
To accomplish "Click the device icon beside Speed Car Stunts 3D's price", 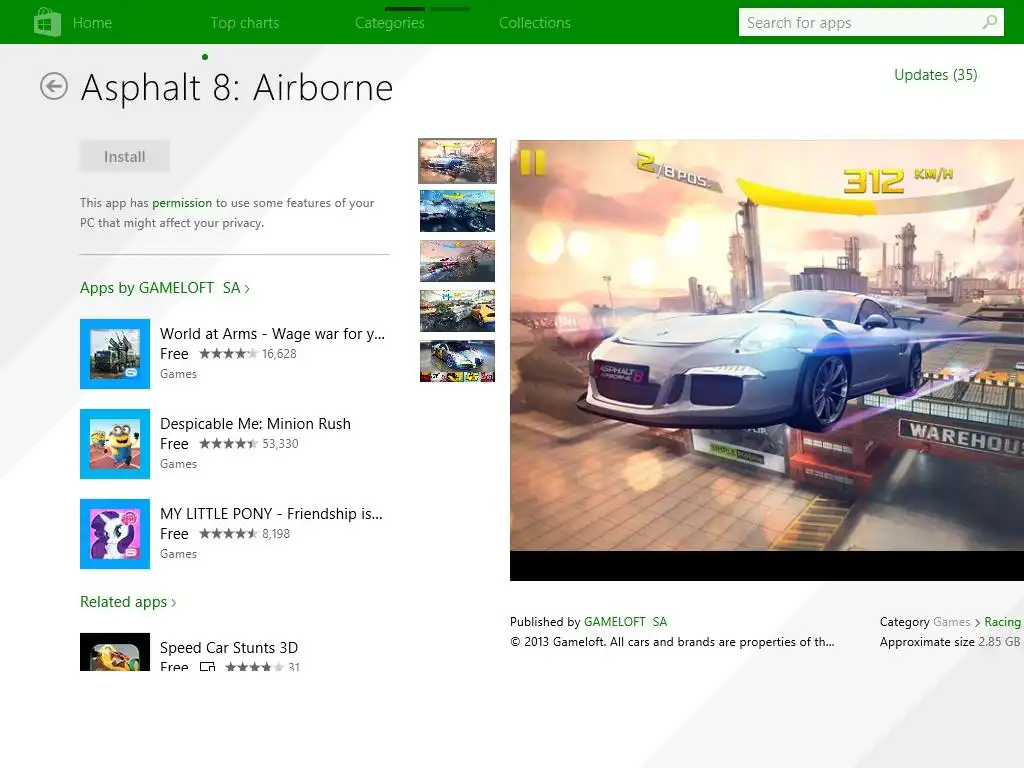I will 208,667.
